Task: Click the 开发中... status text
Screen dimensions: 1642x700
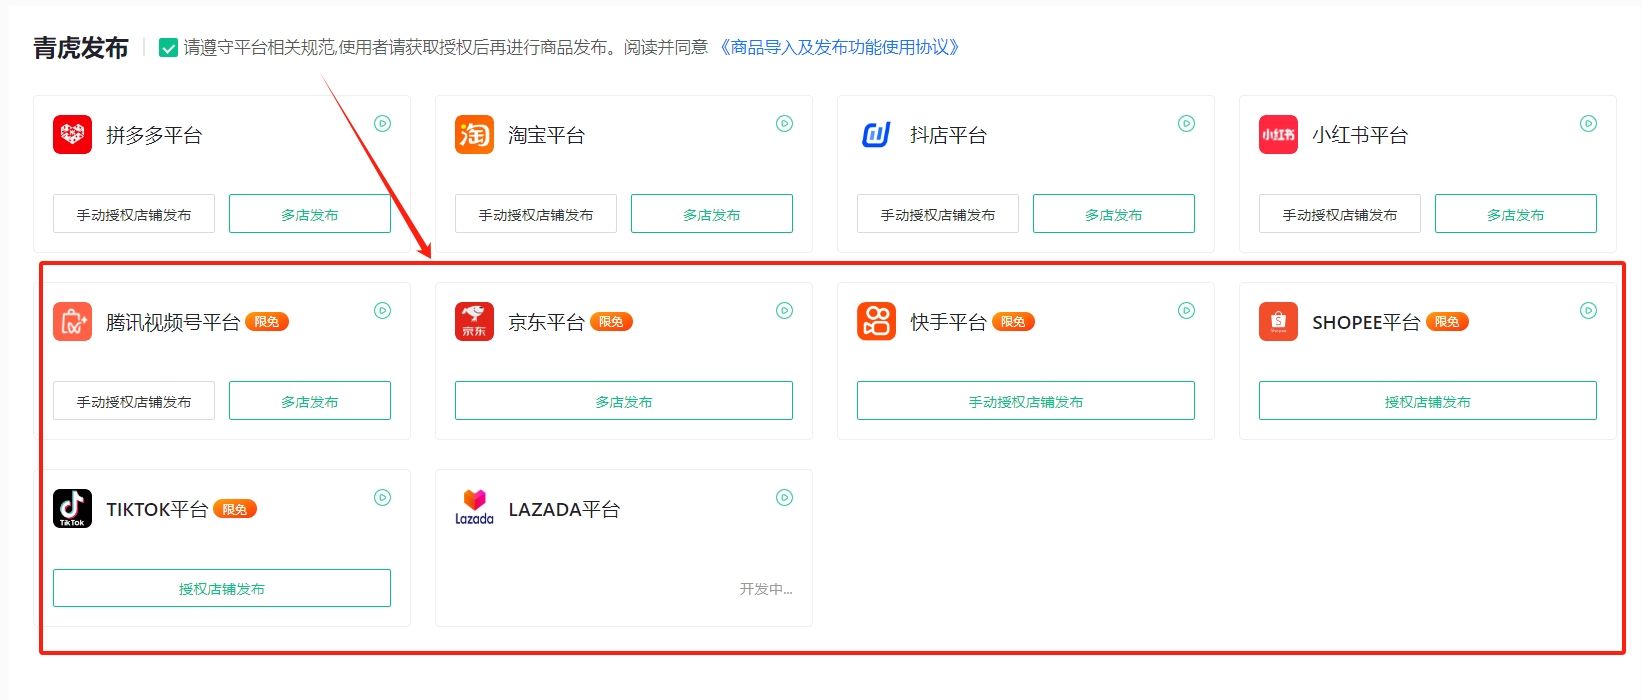Action: [x=766, y=589]
